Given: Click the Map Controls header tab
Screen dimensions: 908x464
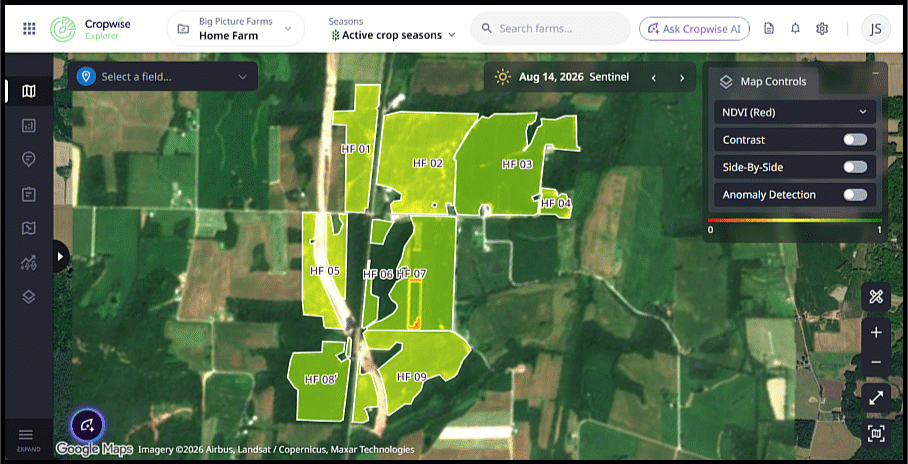Looking at the screenshot, I should tap(764, 82).
